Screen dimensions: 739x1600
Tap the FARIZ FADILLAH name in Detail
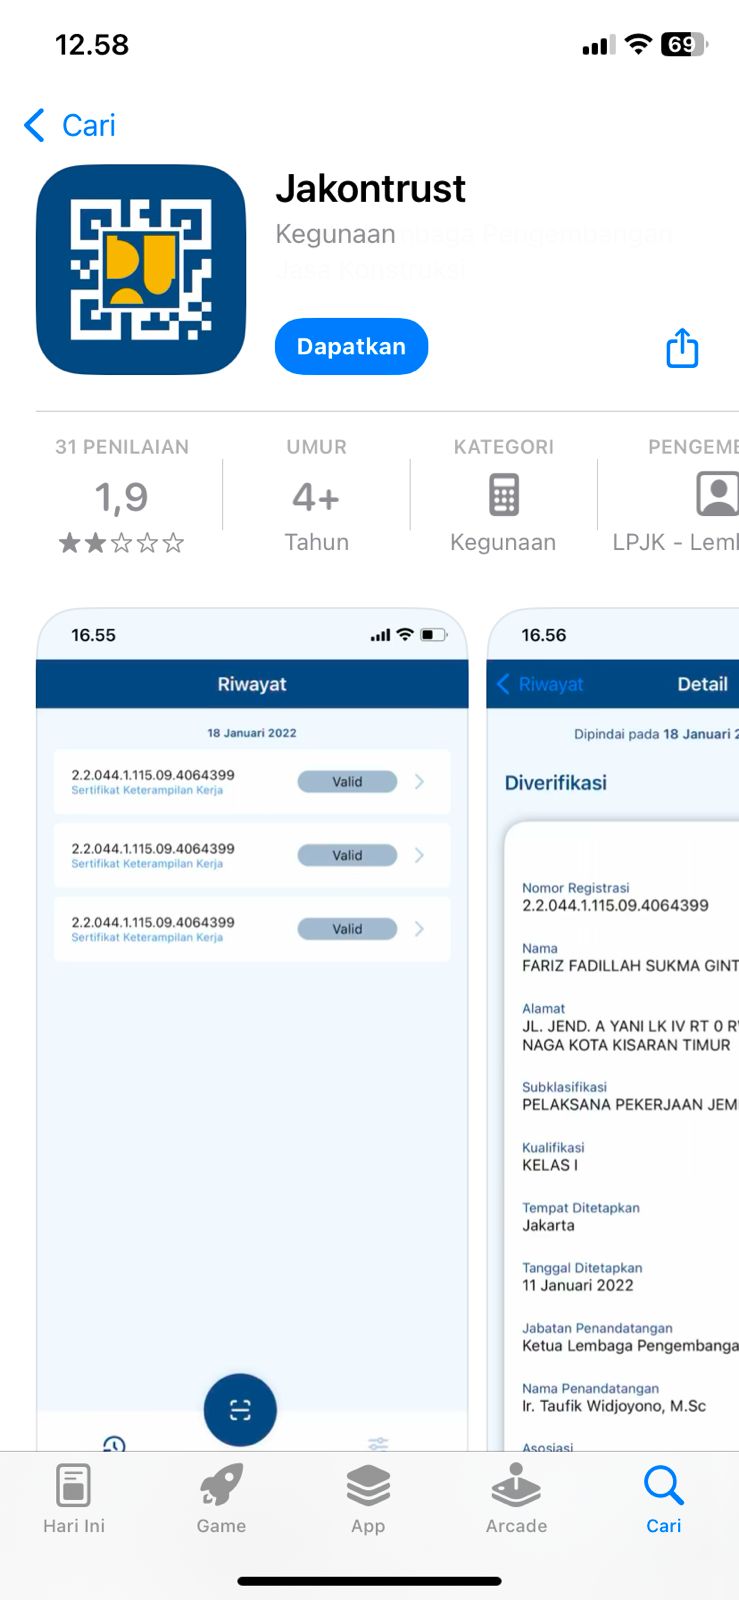[630, 966]
